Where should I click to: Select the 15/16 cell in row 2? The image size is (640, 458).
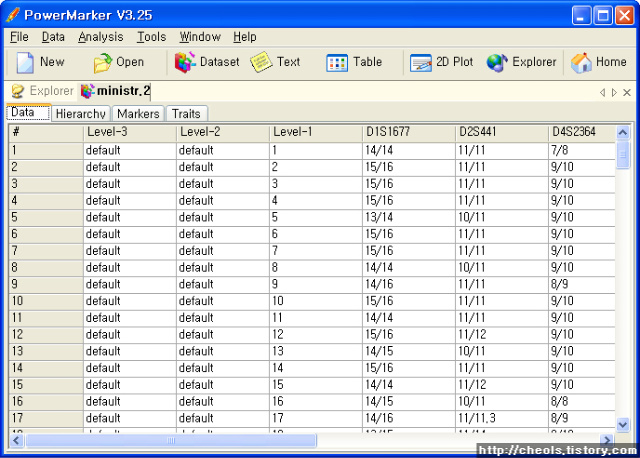pos(409,167)
